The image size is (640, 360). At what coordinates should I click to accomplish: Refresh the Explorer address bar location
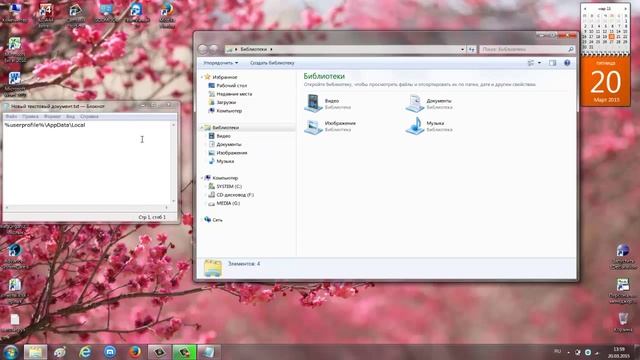[472, 49]
